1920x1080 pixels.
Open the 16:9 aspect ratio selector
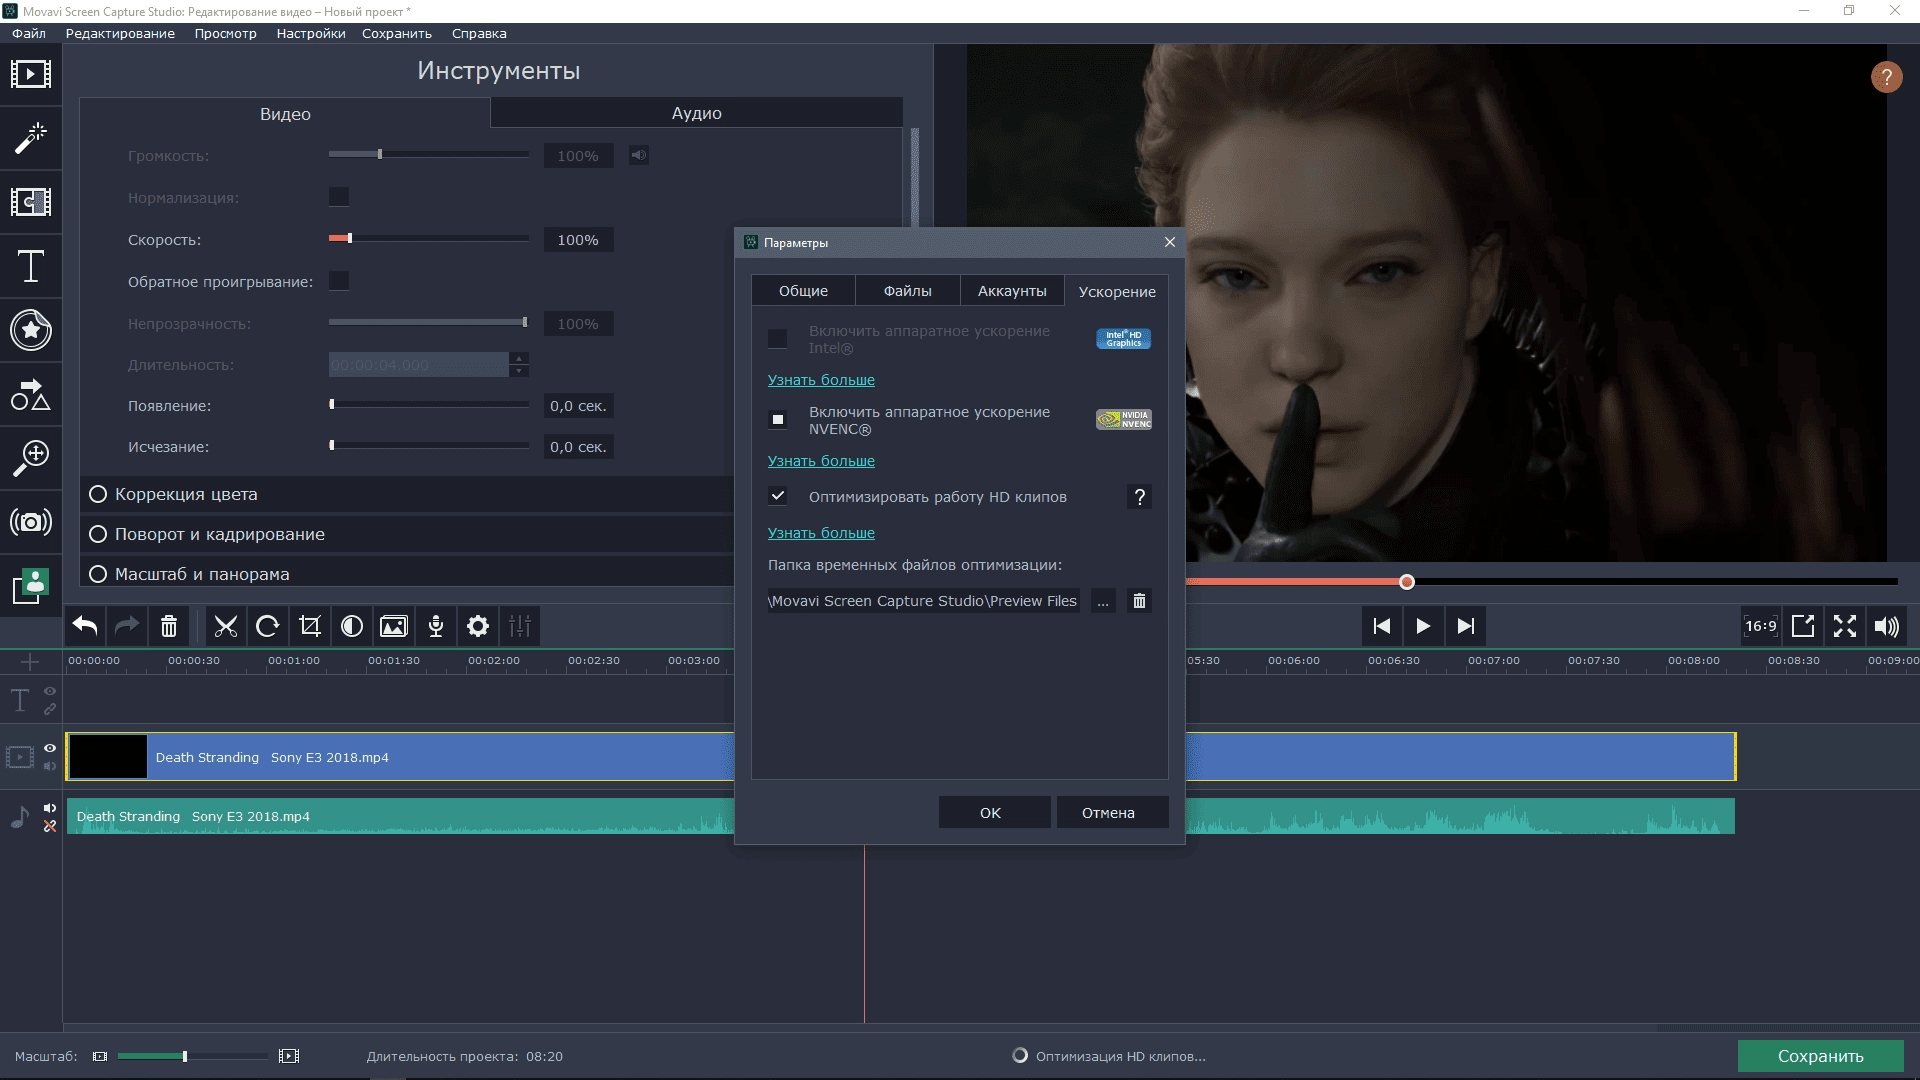(x=1761, y=626)
